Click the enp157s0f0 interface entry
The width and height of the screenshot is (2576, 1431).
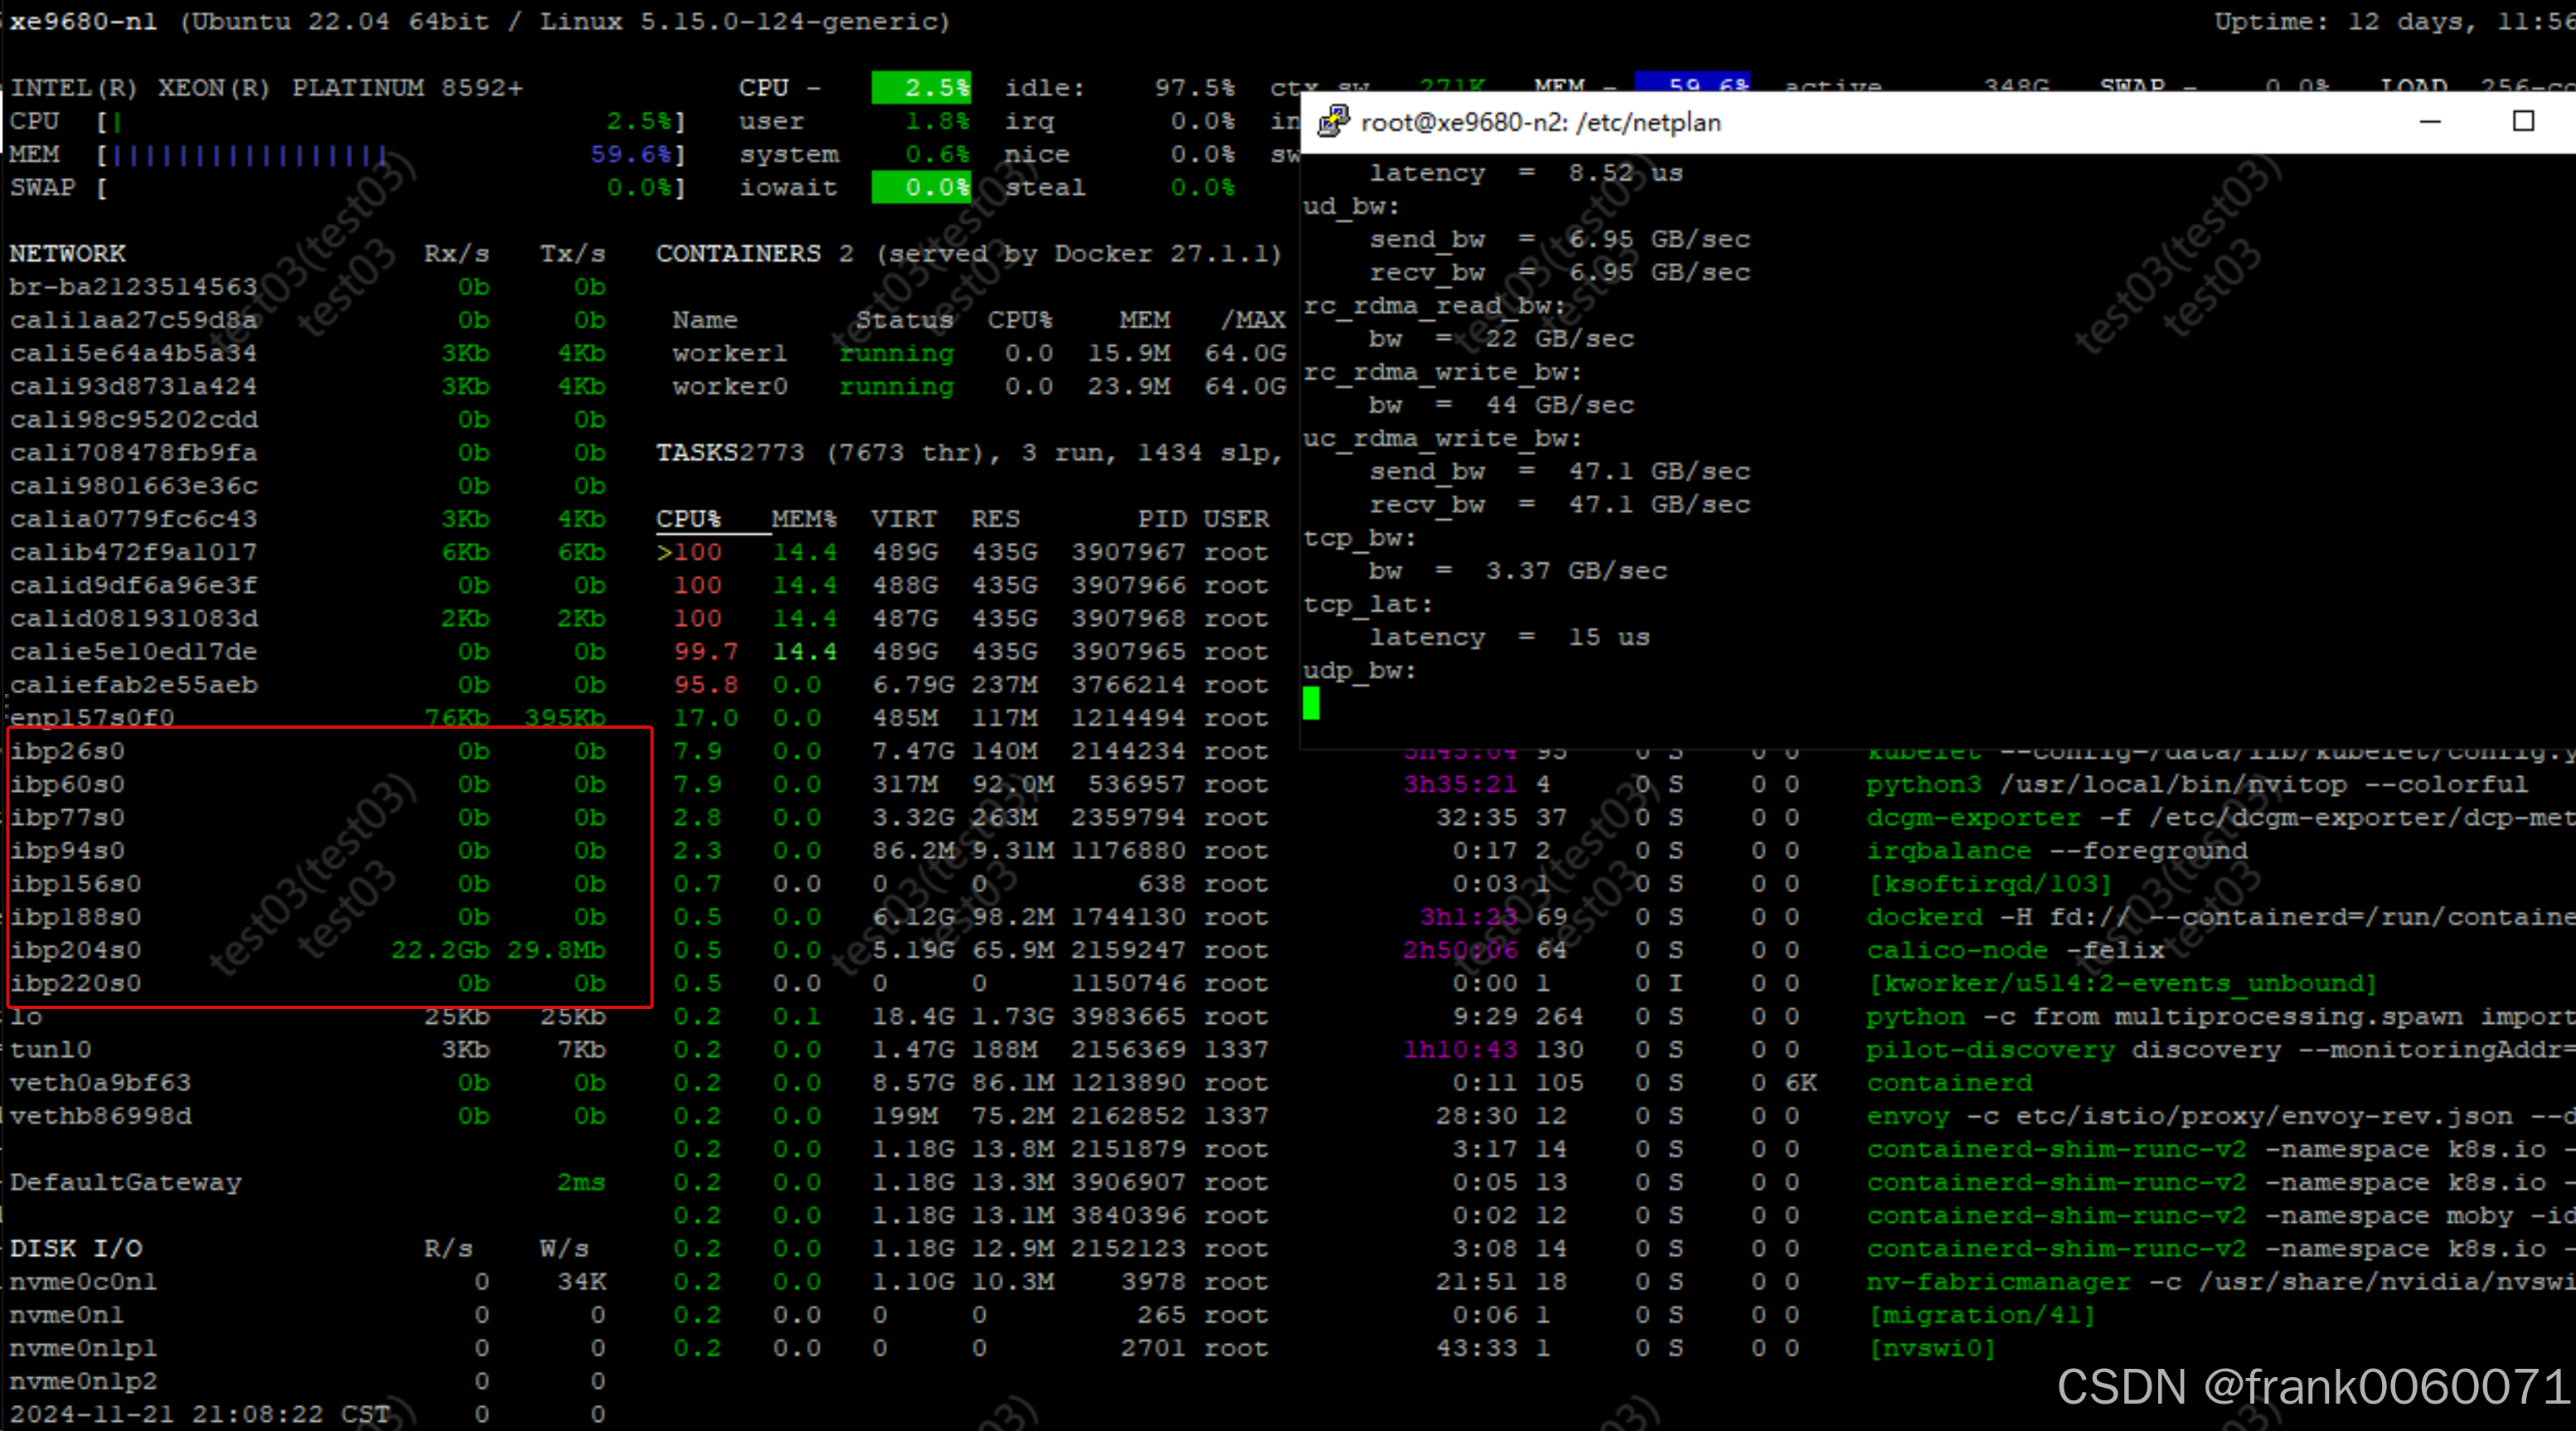[92, 718]
